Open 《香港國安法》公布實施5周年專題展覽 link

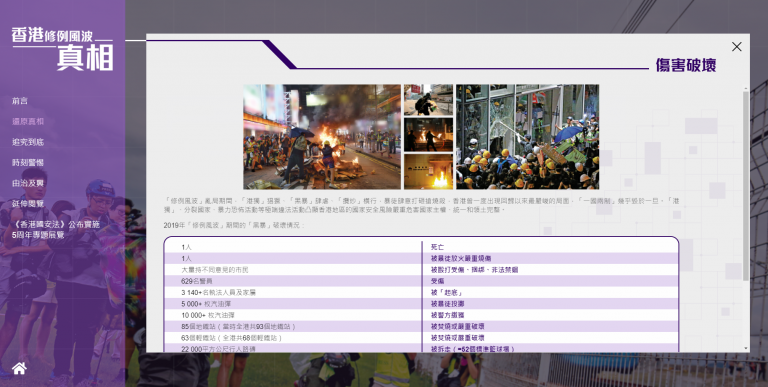pyautogui.click(x=56, y=230)
